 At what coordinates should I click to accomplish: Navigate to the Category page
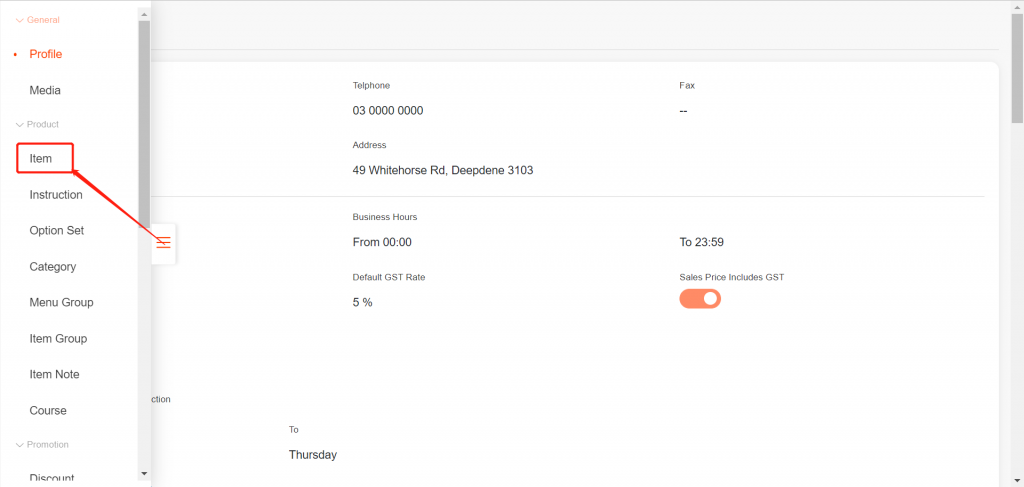[x=53, y=267]
